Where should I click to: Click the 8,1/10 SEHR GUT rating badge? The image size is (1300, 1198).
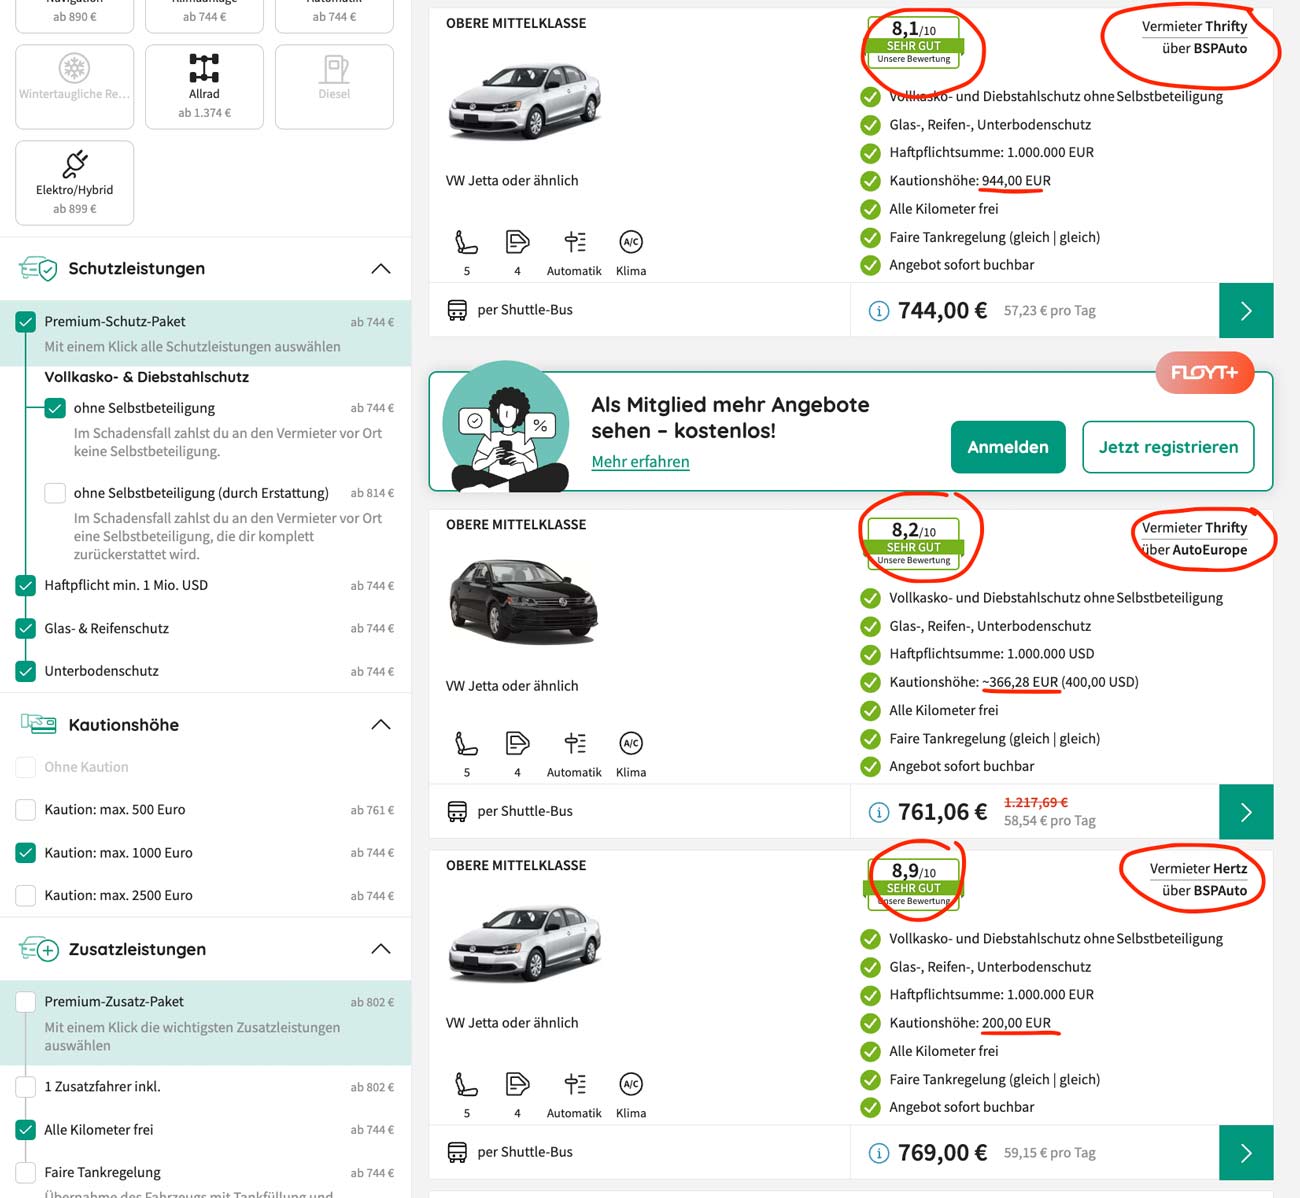(x=914, y=42)
